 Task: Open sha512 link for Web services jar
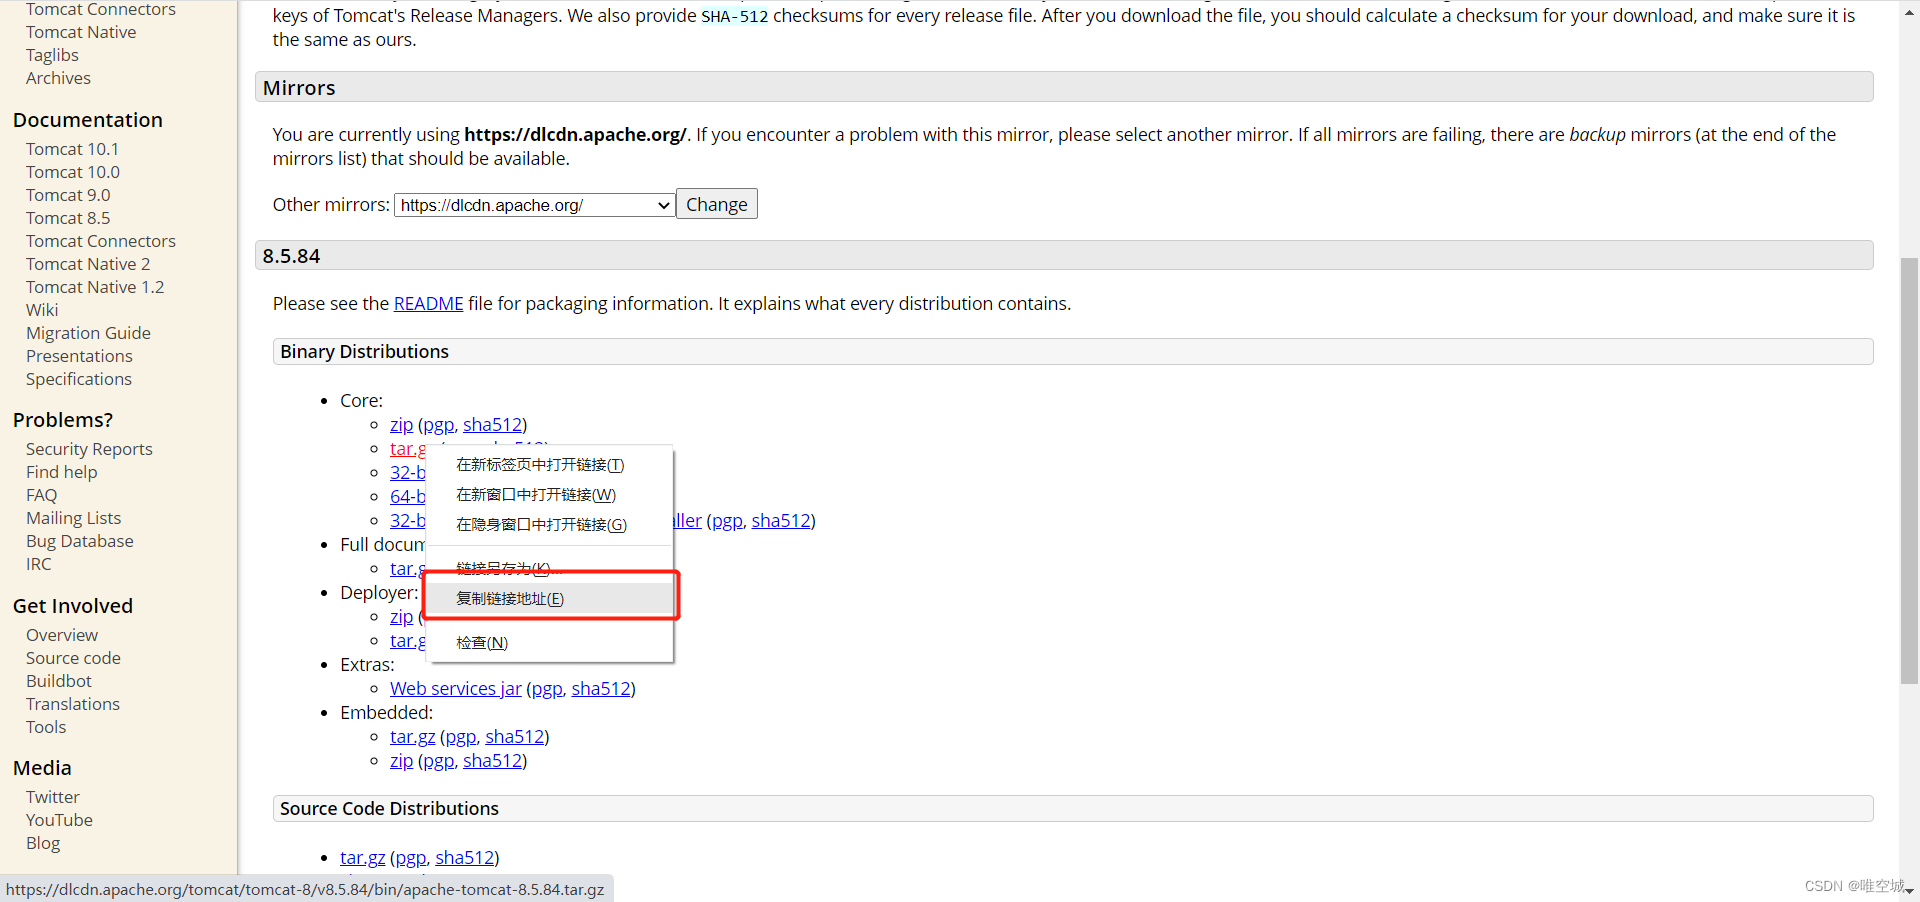click(x=601, y=689)
